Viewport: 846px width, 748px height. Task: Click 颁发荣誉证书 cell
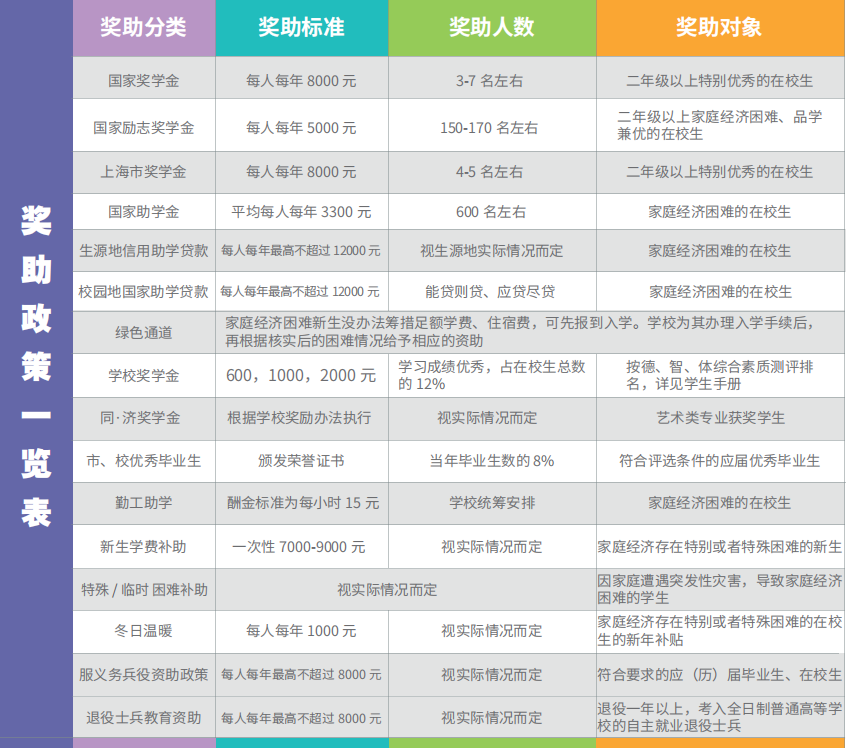302,461
